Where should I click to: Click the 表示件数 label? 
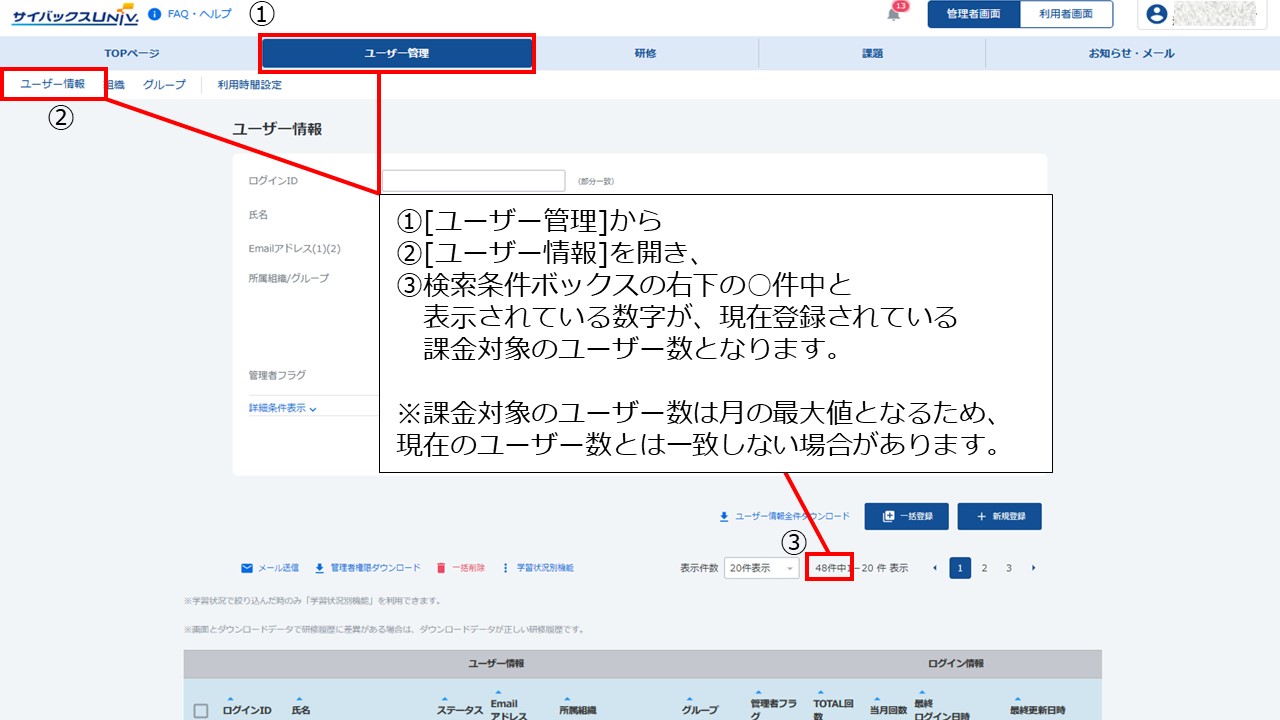699,568
